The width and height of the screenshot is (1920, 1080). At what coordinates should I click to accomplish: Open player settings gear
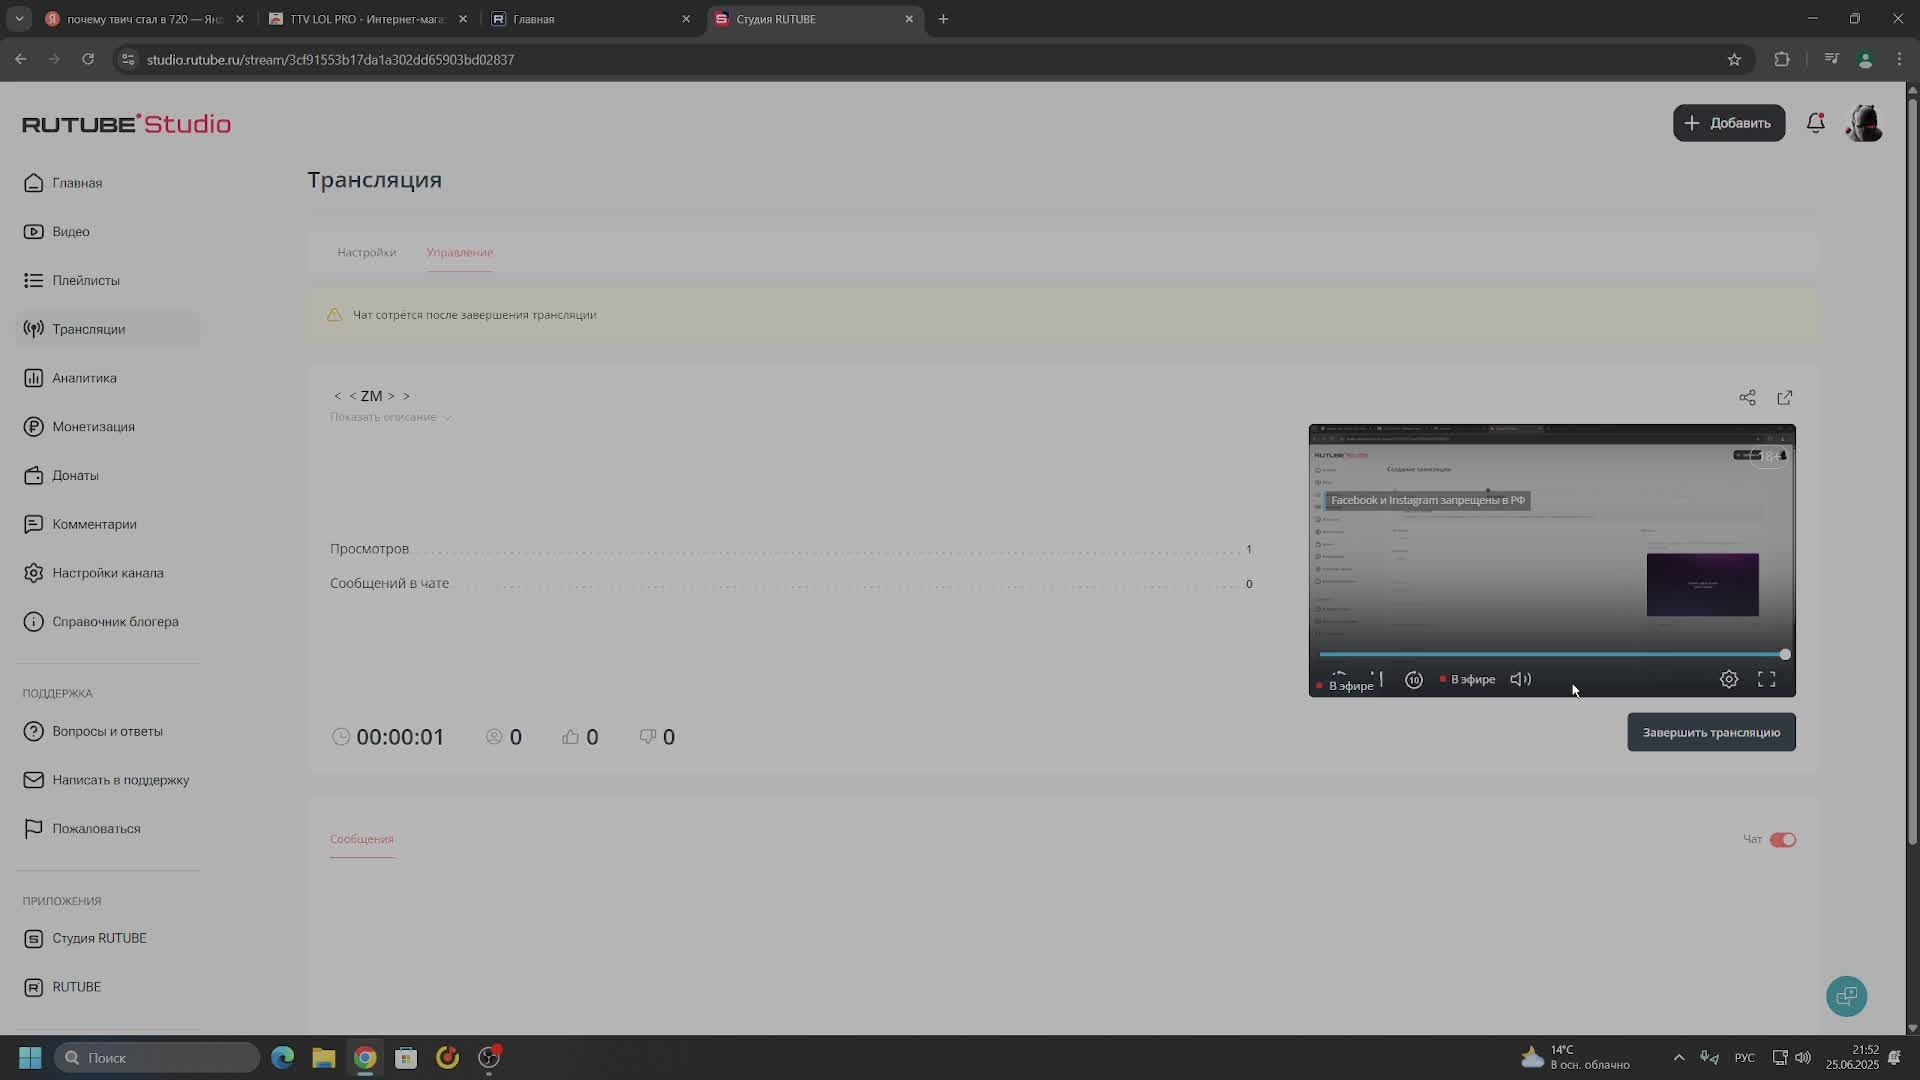pos(1728,679)
